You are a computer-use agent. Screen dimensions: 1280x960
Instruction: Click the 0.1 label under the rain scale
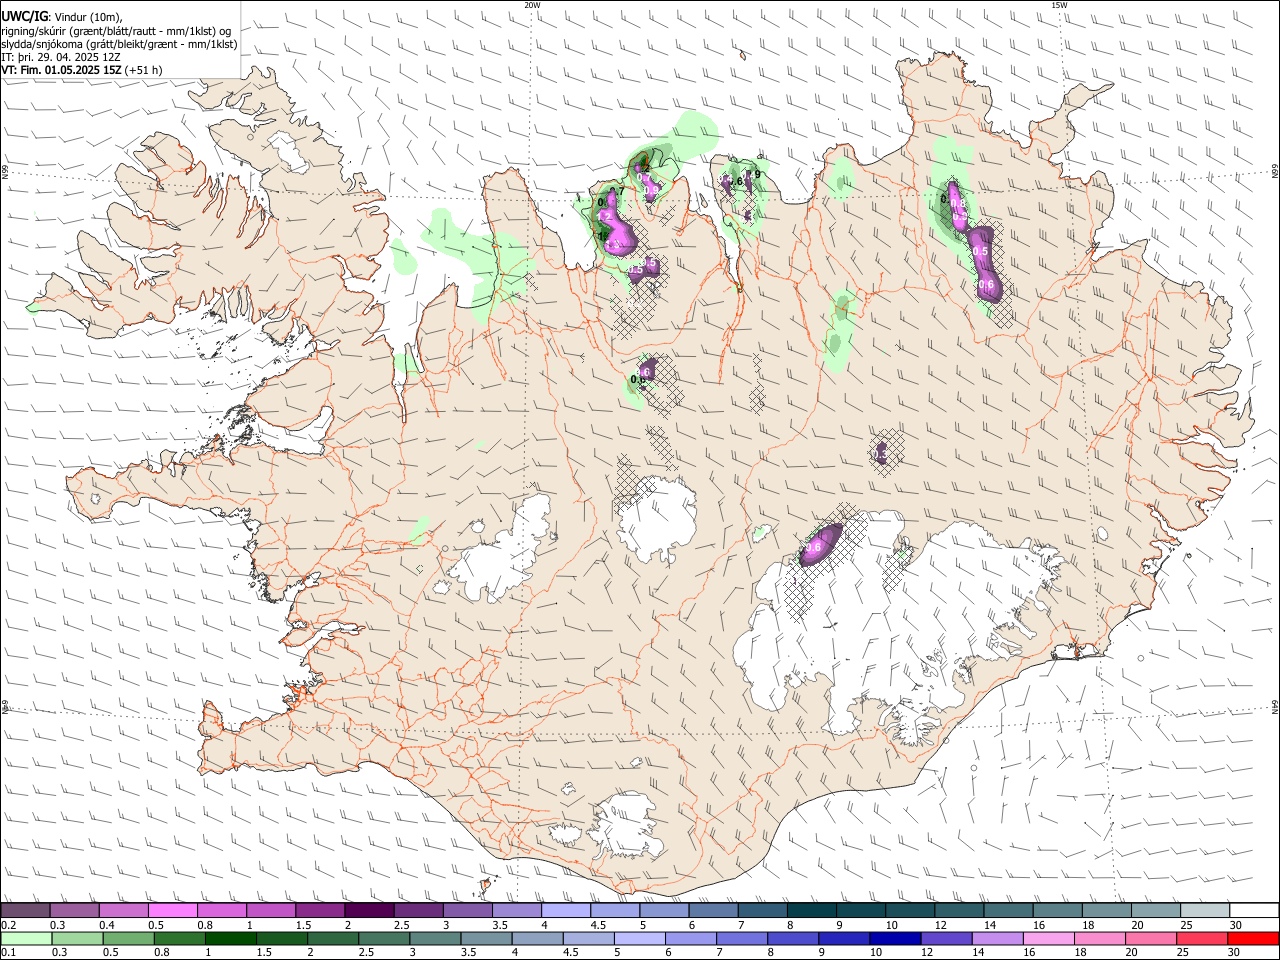coord(8,952)
